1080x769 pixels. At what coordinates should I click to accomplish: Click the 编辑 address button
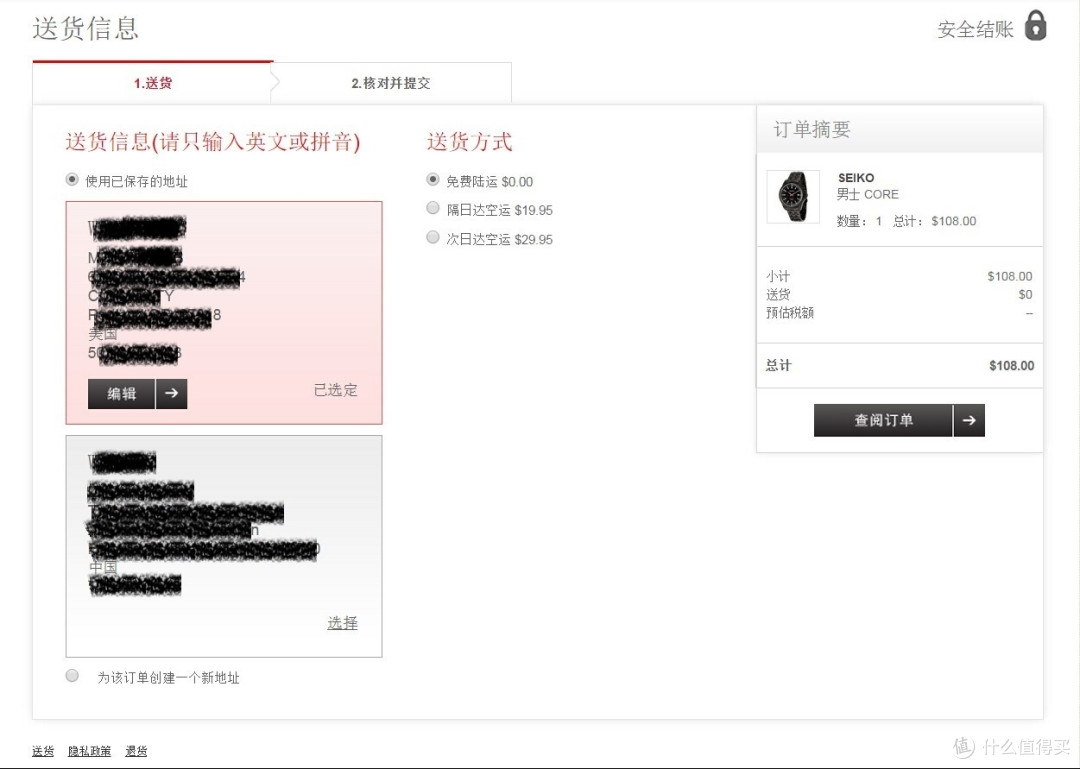121,393
